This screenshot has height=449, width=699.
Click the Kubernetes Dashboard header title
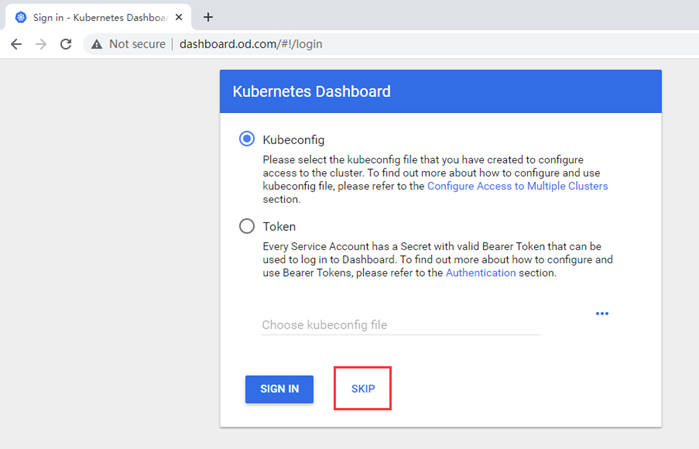click(311, 92)
